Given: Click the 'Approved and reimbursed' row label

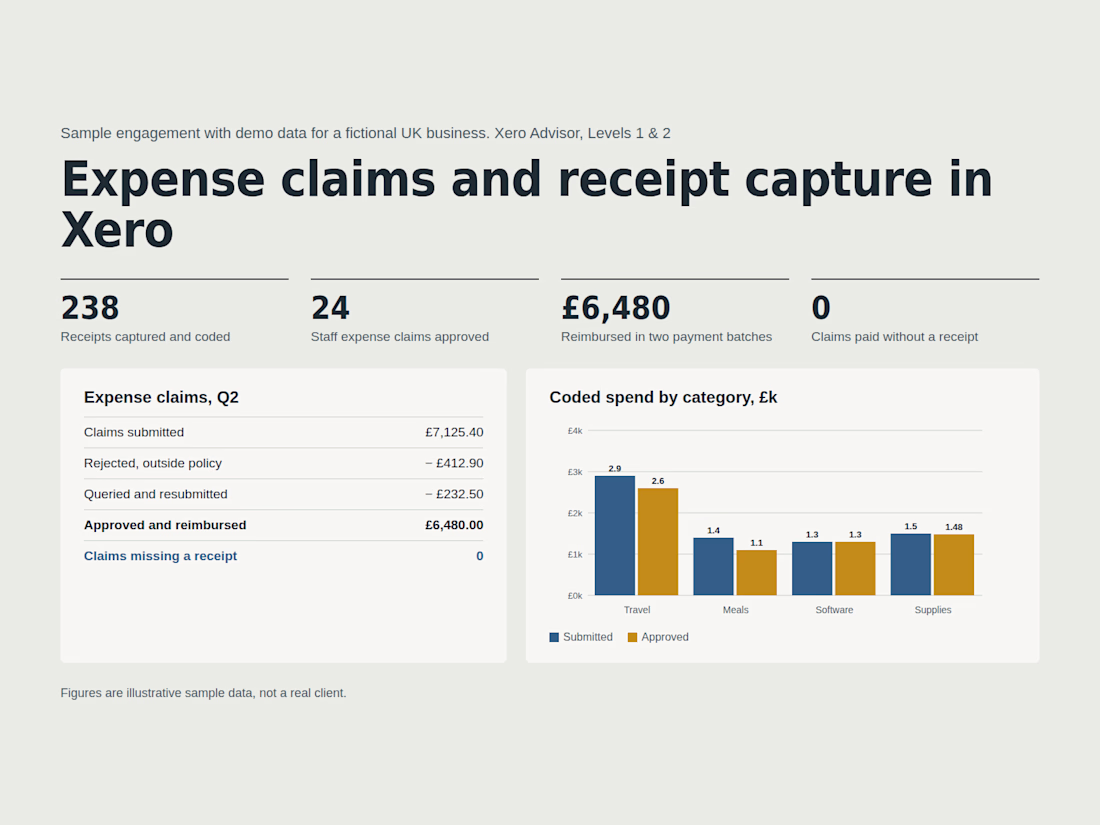Looking at the screenshot, I should point(165,525).
